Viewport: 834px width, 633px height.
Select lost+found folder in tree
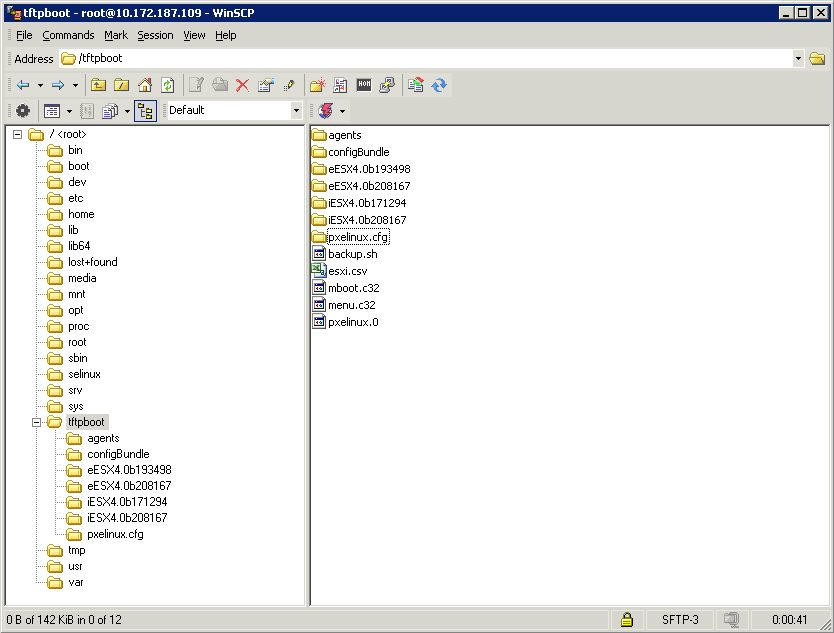click(93, 262)
